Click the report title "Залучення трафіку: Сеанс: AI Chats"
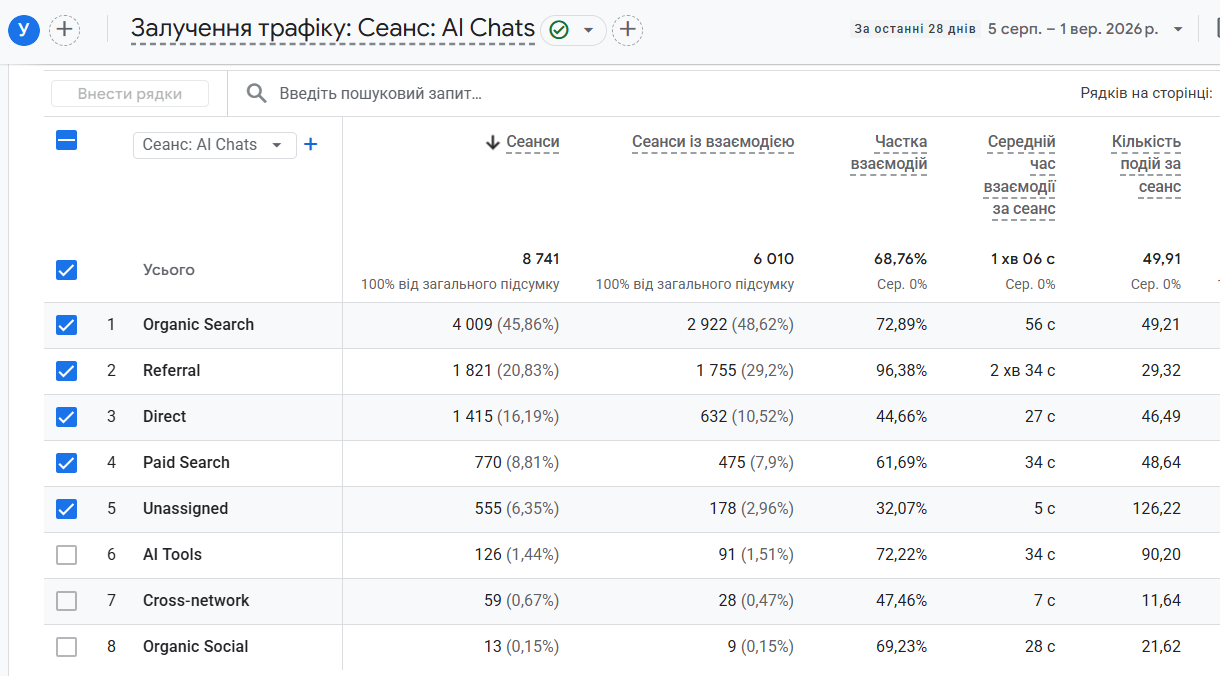Screen dimensions: 1220x676 333,28
